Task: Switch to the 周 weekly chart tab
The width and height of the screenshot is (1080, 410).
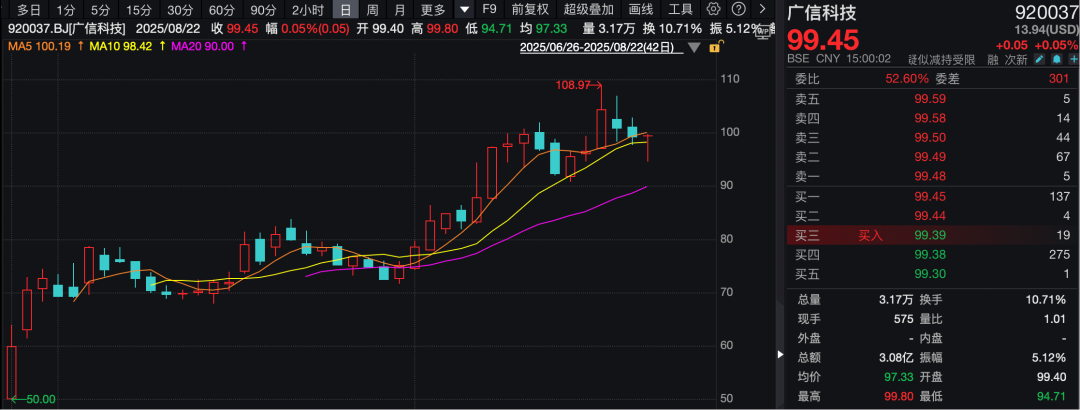Action: (372, 9)
